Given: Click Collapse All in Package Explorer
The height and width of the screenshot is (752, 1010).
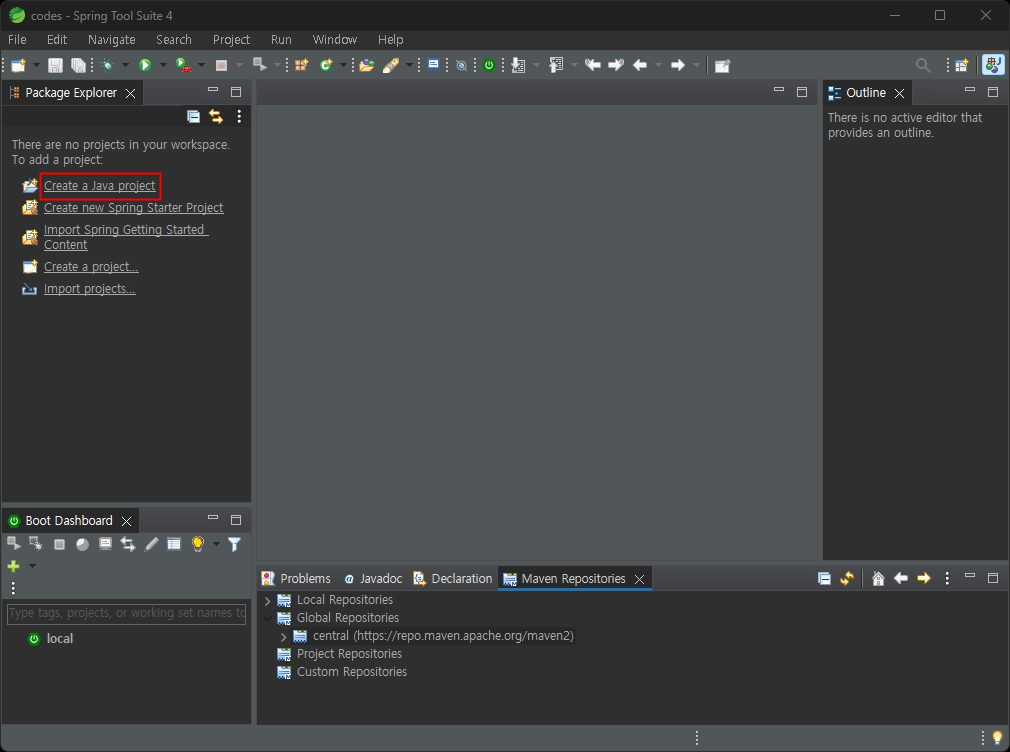Looking at the screenshot, I should pos(193,116).
